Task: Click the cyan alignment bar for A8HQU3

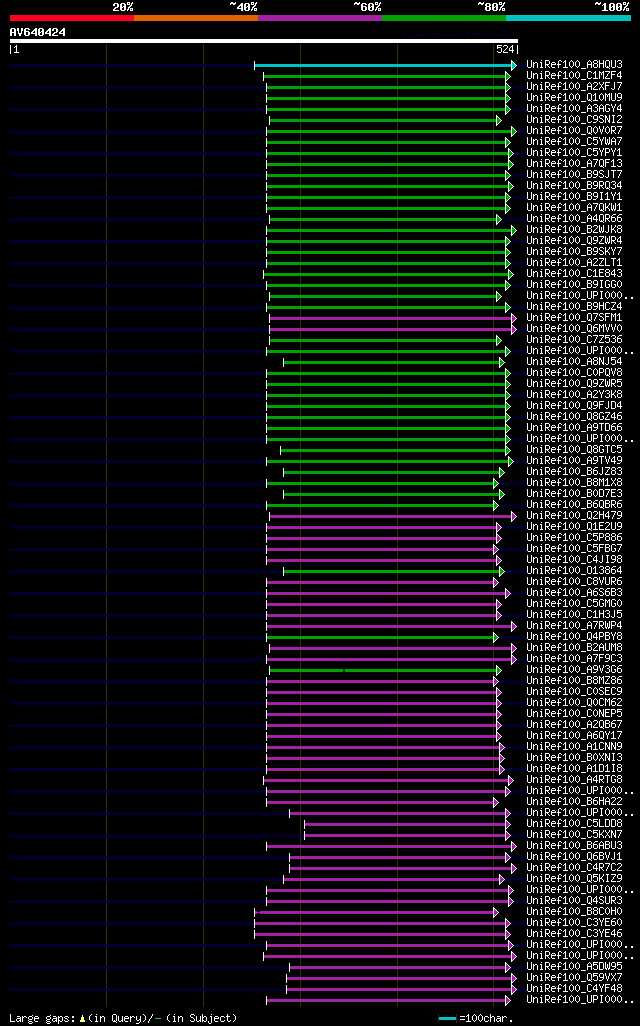Action: pyautogui.click(x=385, y=65)
